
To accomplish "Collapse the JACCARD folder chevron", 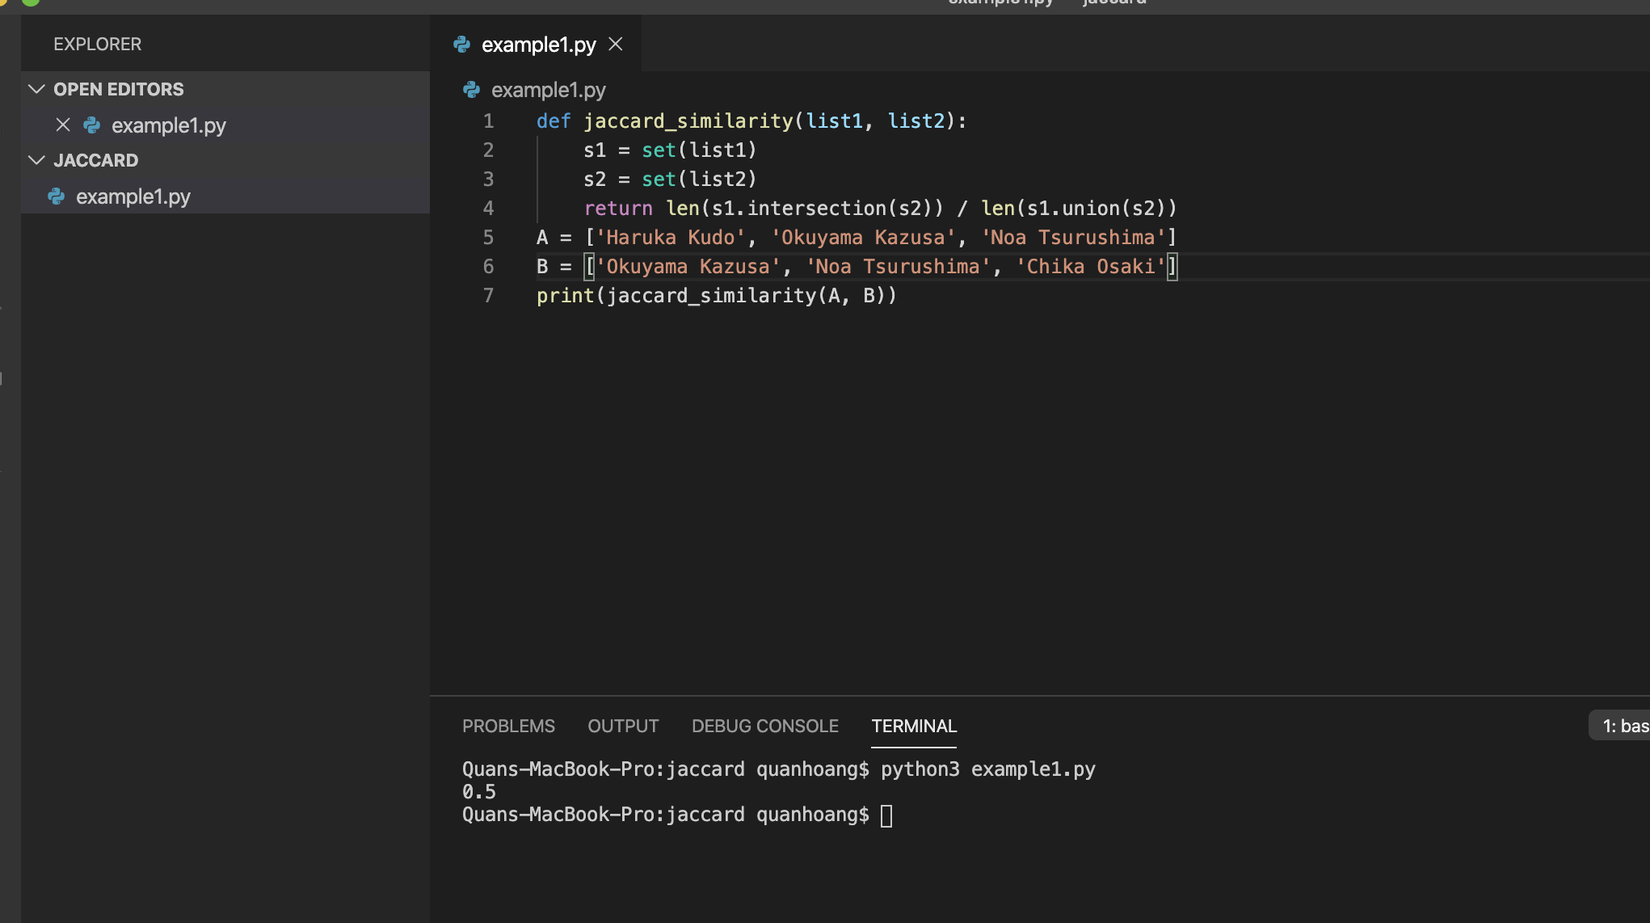I will tap(37, 160).
